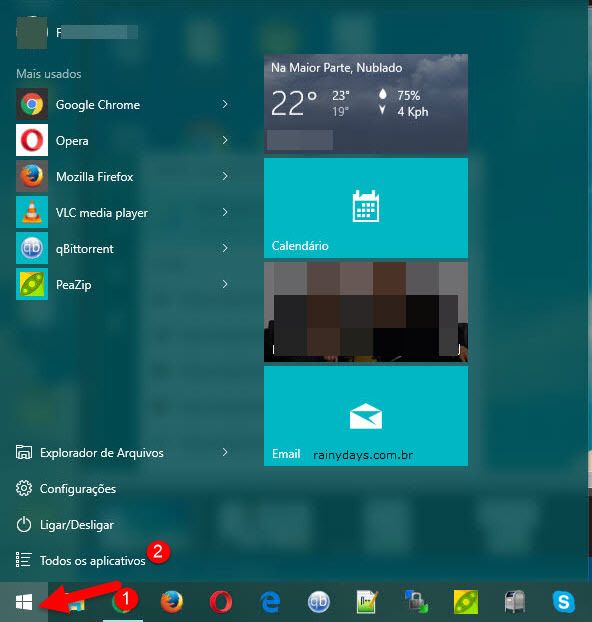Screen dimensions: 592x622
Task: Click the calendar icon on Calendário tile
Action: tap(365, 206)
